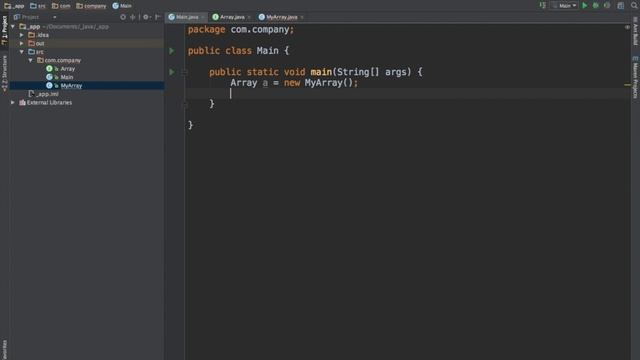Image resolution: width=640 pixels, height=360 pixels.
Task: Expand the .idea folder
Action: click(x=22, y=35)
